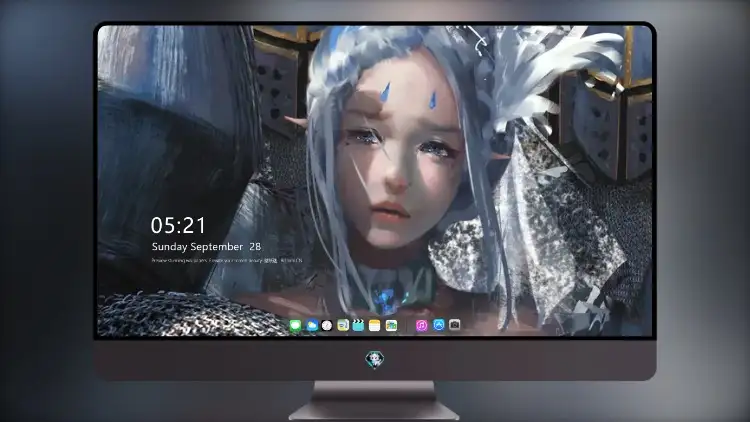Click the Sunday September 28 date
Viewport: 750px width, 422px height.
(x=206, y=247)
